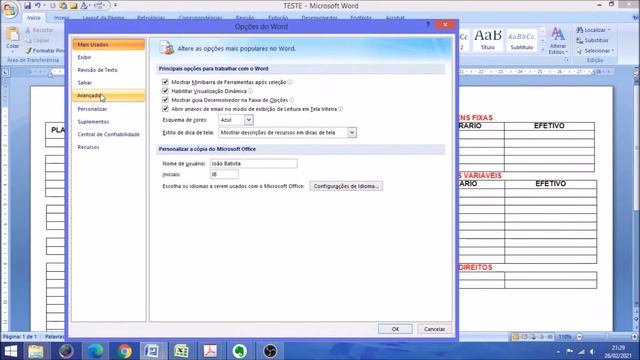Toggle Mostrar Minibarra de Ferramentas checkbox

[165, 82]
